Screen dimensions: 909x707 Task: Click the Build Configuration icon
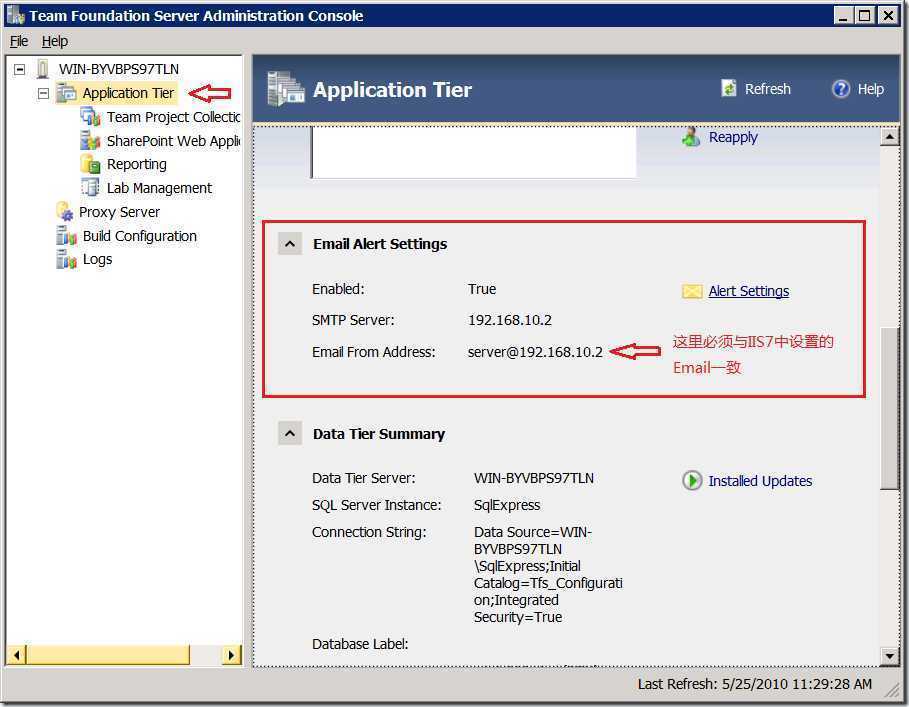tap(67, 236)
